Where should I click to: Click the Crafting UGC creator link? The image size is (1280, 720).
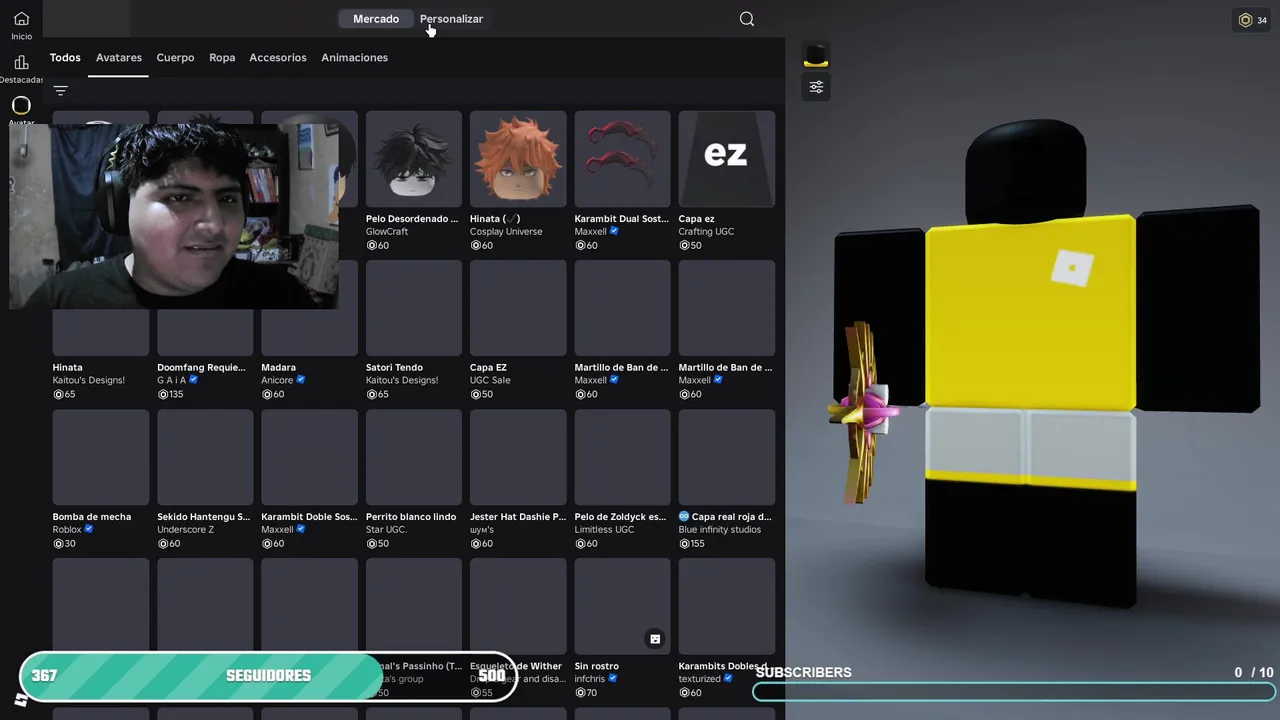[x=706, y=232]
